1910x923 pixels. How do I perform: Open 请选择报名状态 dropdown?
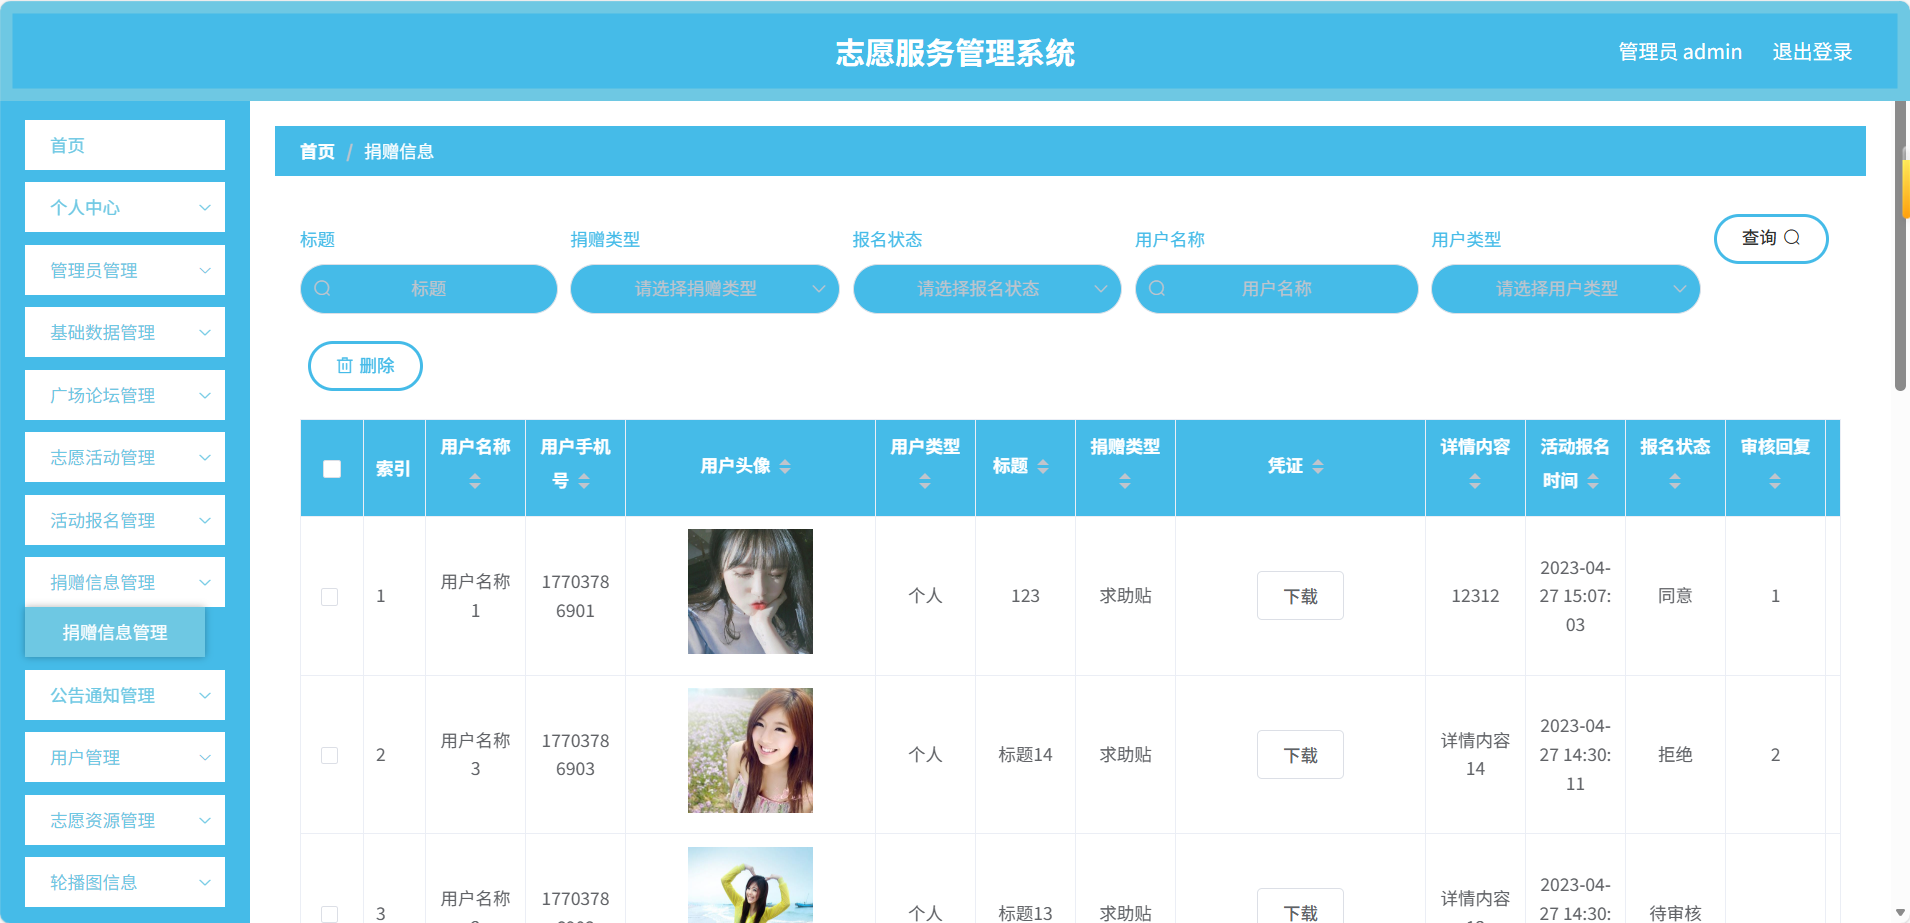[x=987, y=289]
